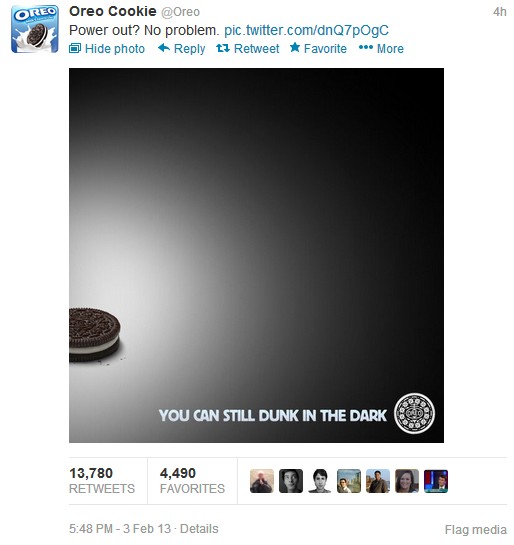View the 4,490 favorites list

pos(192,480)
